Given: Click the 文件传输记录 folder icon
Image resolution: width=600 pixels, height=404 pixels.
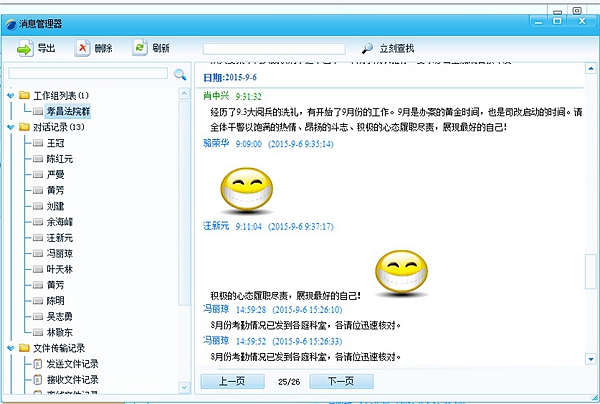Looking at the screenshot, I should tap(24, 349).
